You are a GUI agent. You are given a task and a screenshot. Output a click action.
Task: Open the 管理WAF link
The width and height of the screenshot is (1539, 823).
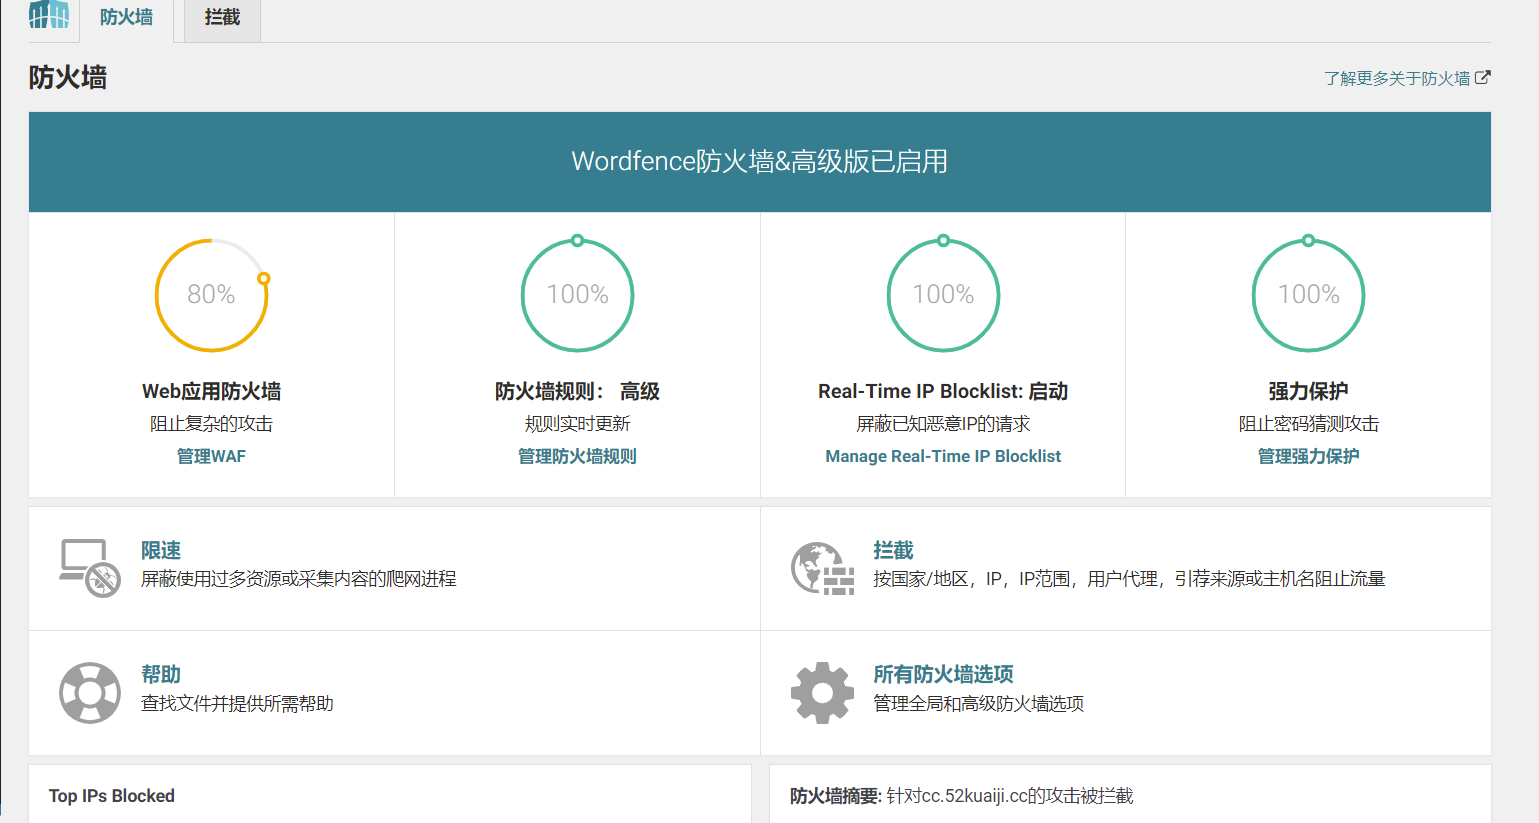point(211,456)
